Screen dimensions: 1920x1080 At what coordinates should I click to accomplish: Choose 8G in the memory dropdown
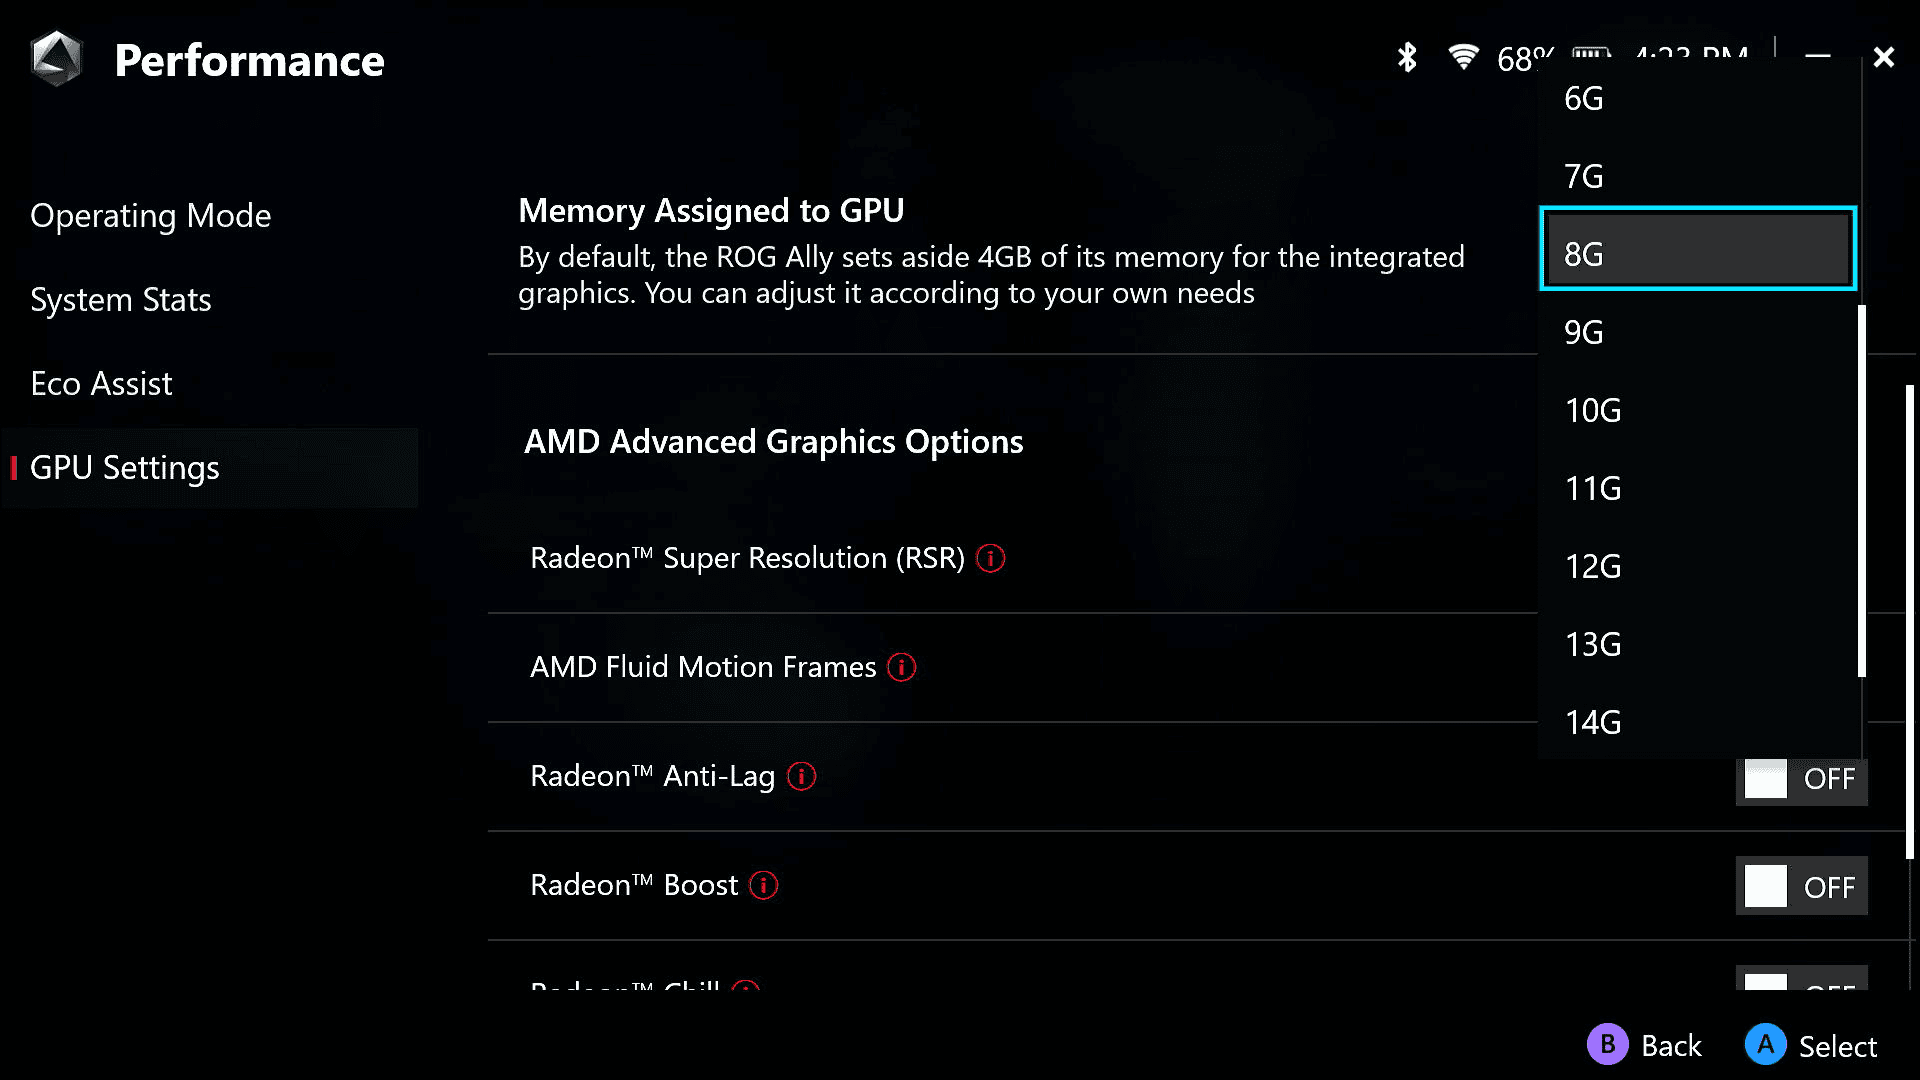pos(1697,249)
